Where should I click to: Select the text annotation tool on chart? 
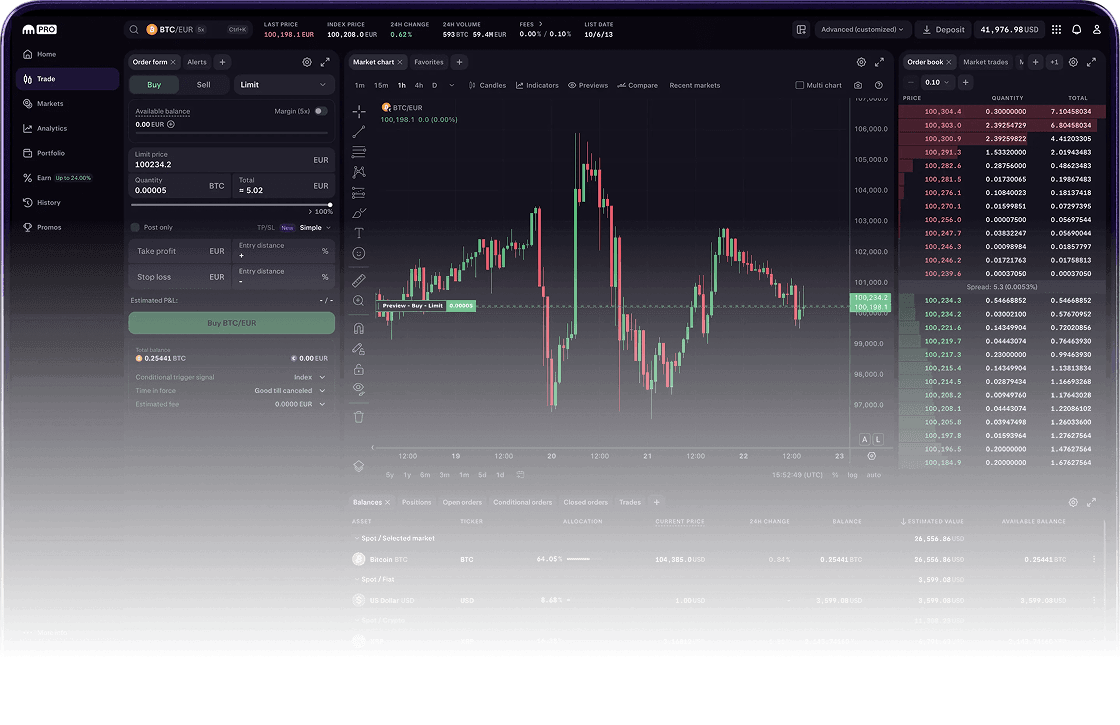tap(359, 233)
